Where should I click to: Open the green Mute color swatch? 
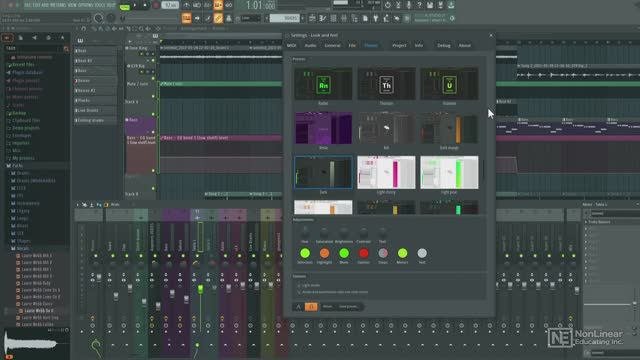[x=344, y=253]
